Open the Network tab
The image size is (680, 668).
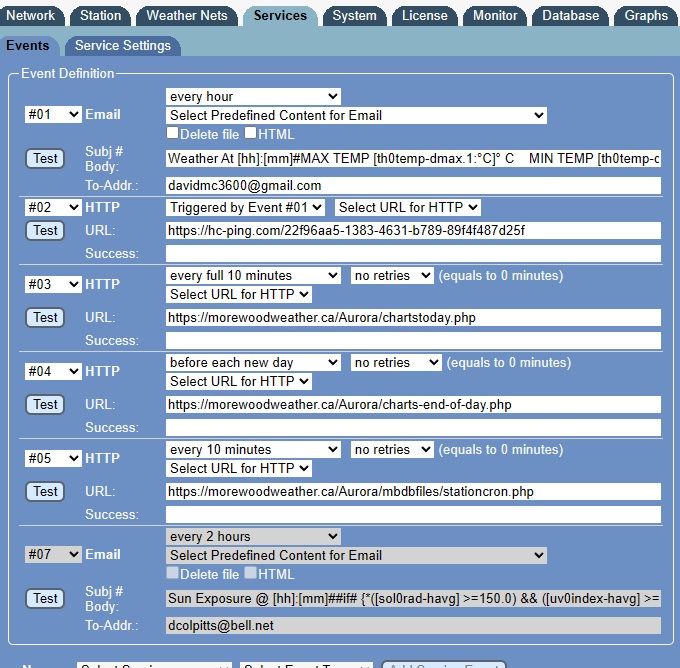coord(31,15)
